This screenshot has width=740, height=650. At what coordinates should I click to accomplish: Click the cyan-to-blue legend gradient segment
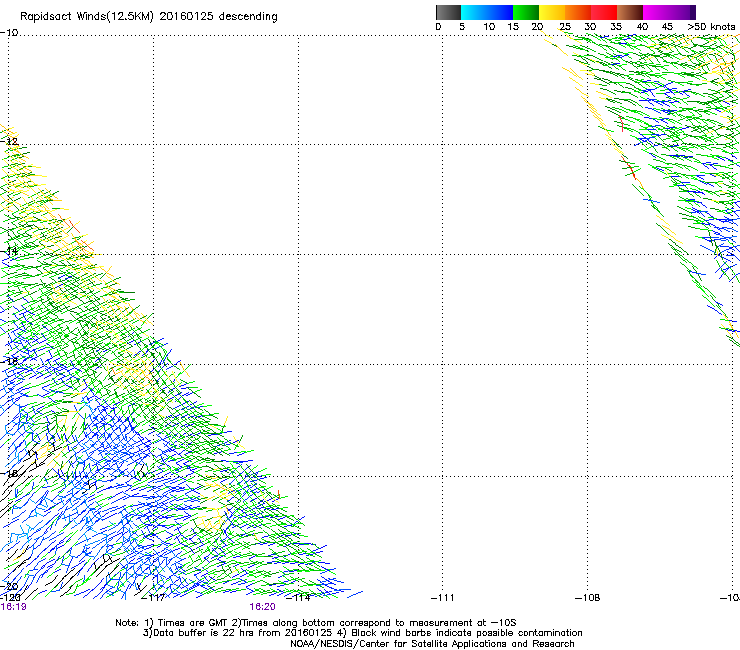coord(487,12)
